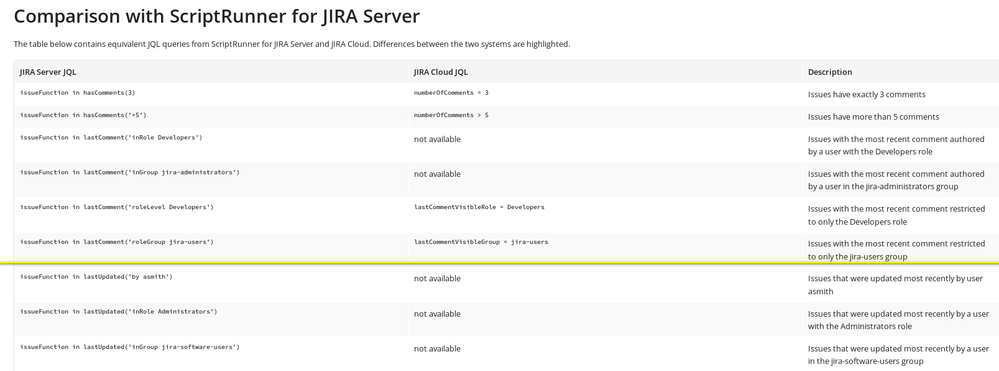The image size is (999, 371).
Task: Click the 'Comparison with ScriptRunner for JIRA Server' heading
Action: [x=217, y=17]
